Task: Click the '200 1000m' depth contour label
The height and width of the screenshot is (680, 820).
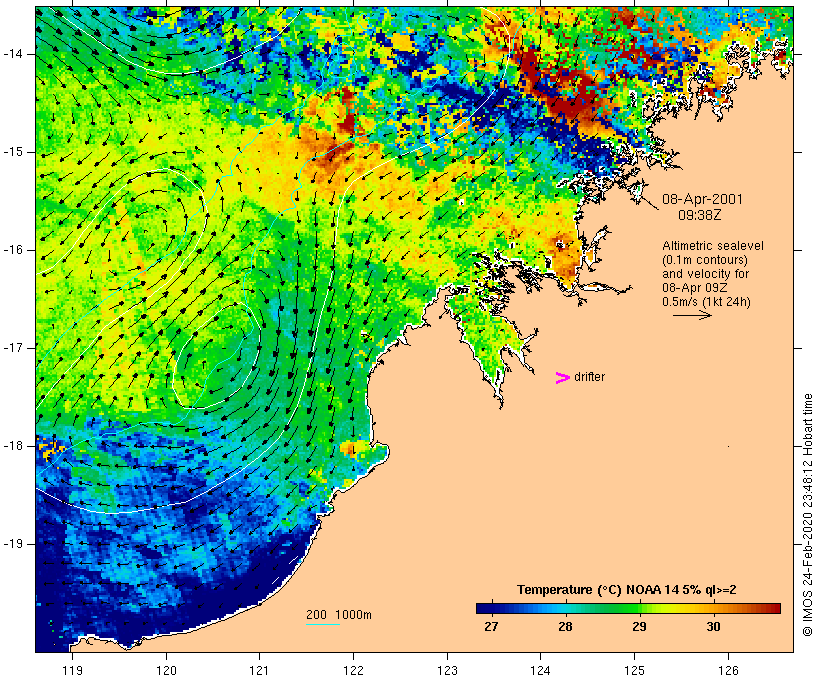Action: point(339,615)
